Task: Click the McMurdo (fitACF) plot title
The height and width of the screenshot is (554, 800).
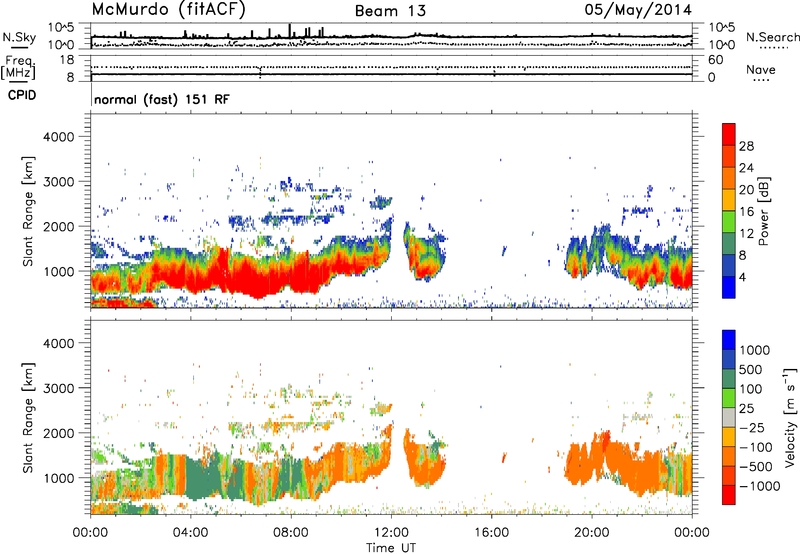Action: pyautogui.click(x=168, y=10)
